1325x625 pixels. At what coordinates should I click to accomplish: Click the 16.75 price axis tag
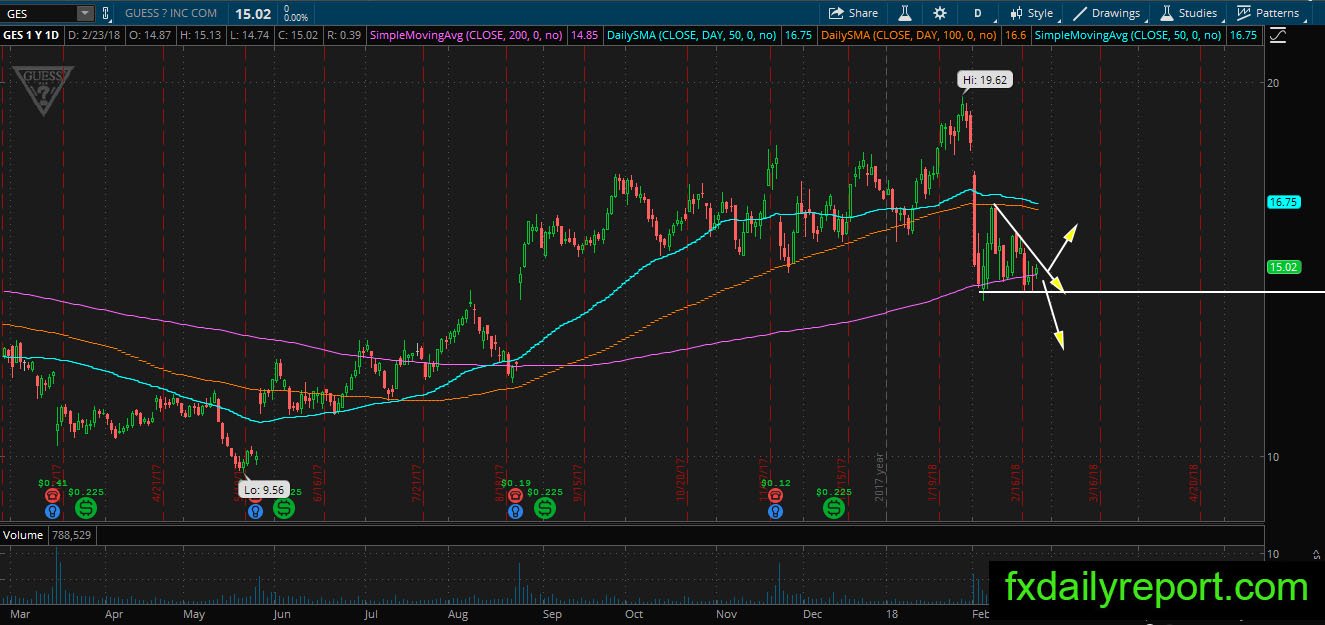[1283, 202]
